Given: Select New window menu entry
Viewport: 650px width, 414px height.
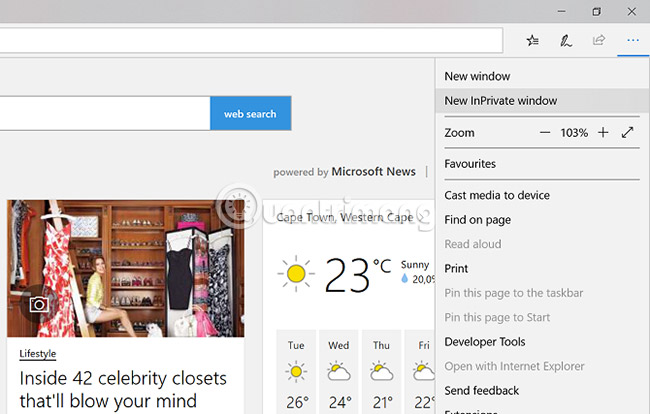Looking at the screenshot, I should pos(543,76).
